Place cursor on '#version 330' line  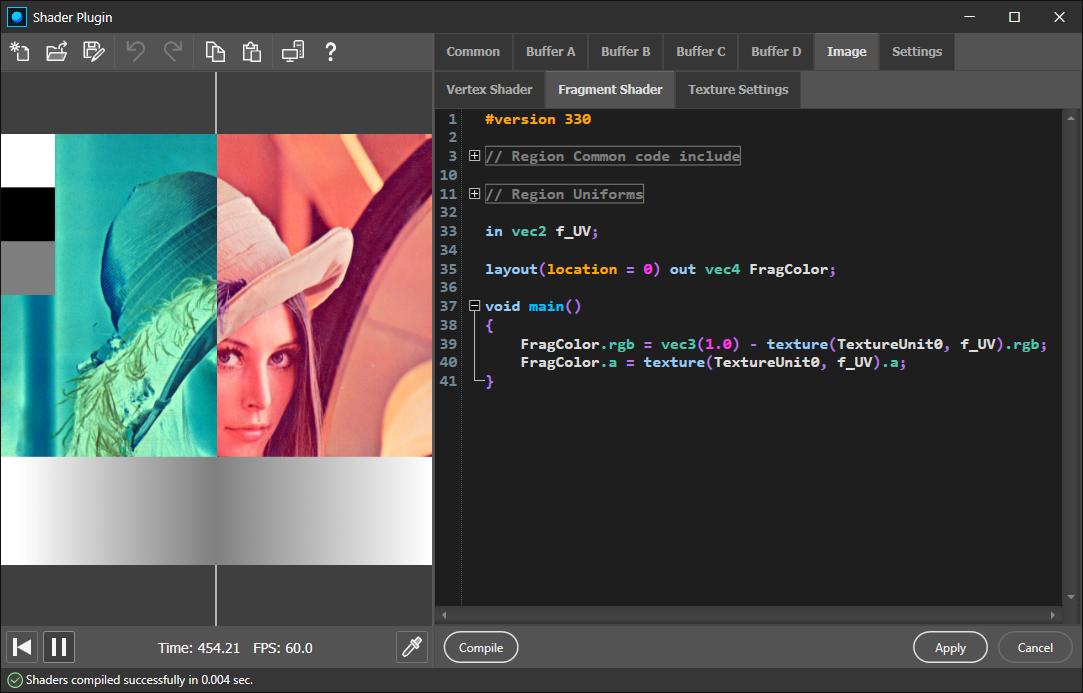pos(538,119)
